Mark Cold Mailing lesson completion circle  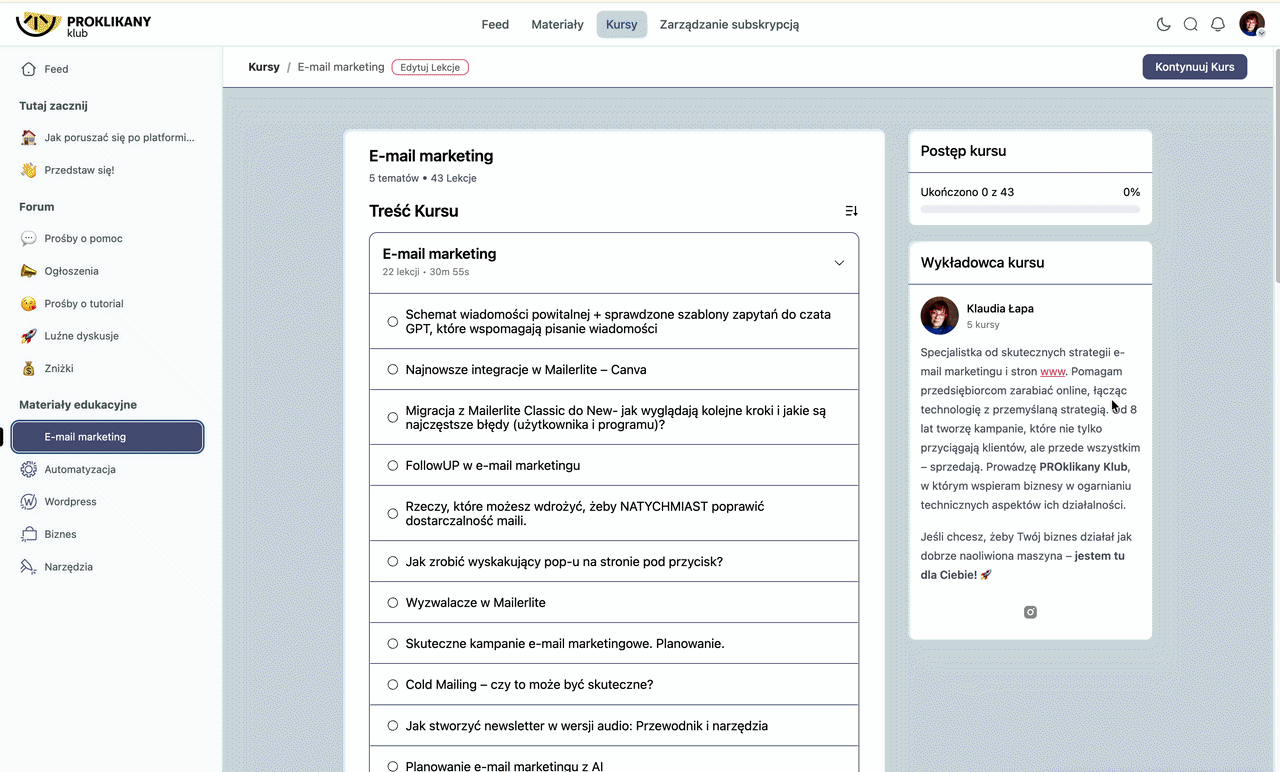(x=392, y=685)
